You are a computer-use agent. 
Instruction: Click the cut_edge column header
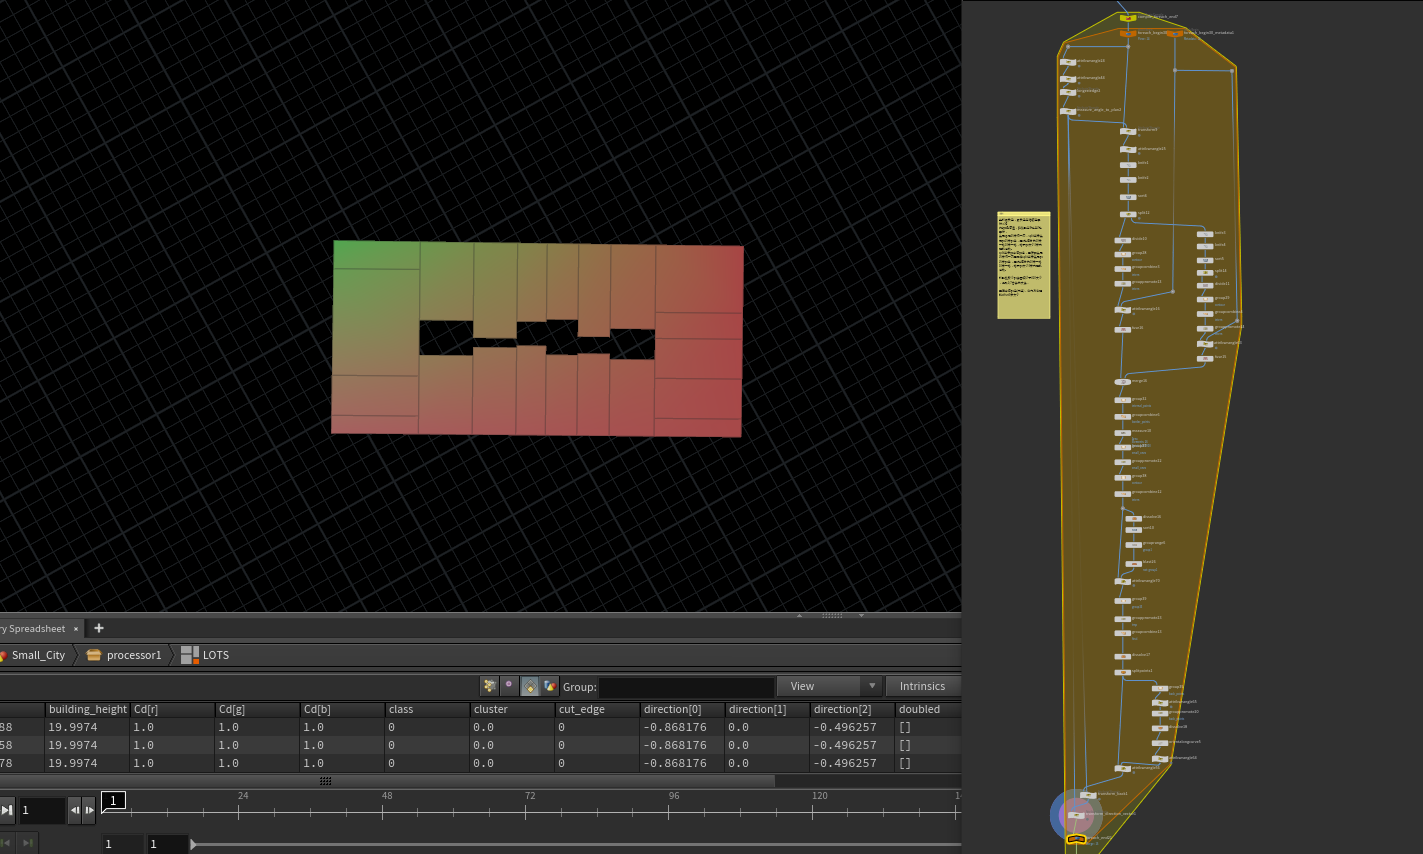(x=582, y=709)
